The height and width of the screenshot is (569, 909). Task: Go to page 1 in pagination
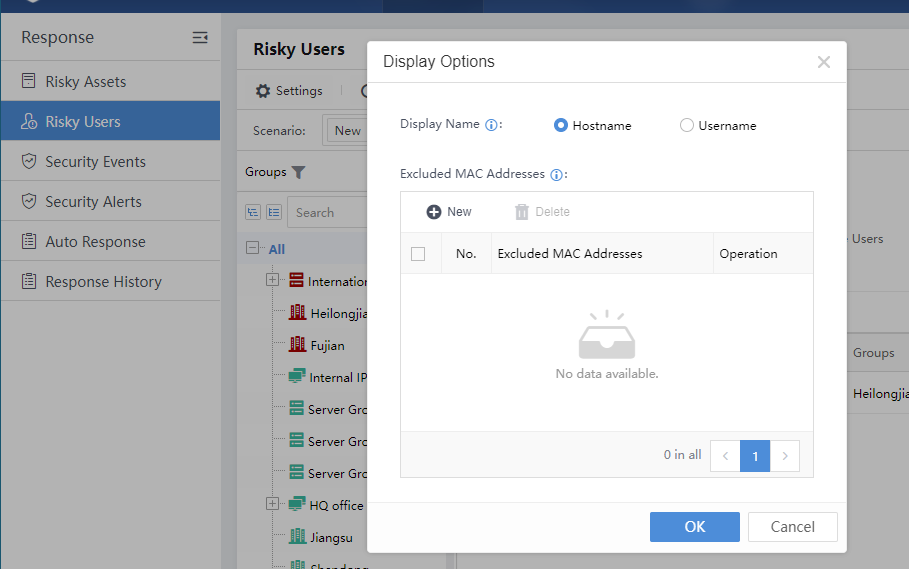[755, 456]
